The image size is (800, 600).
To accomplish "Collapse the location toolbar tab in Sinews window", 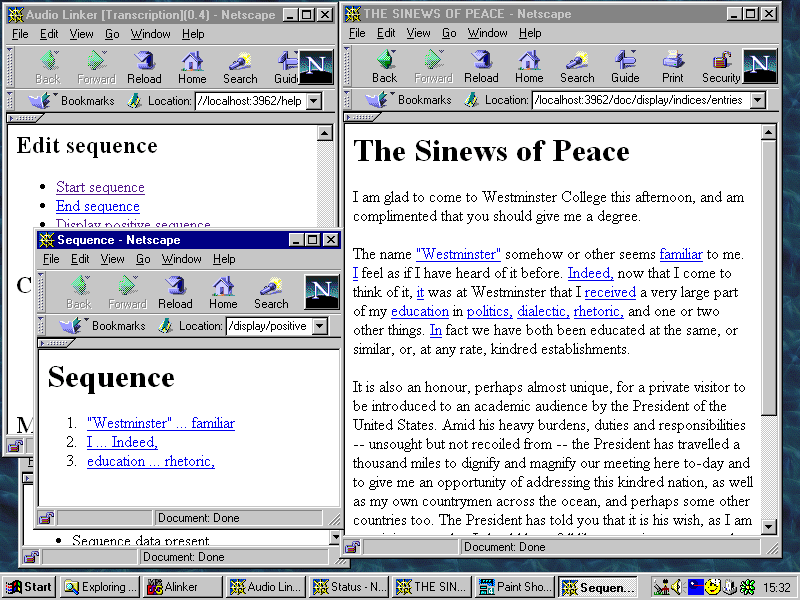I will click(x=362, y=117).
